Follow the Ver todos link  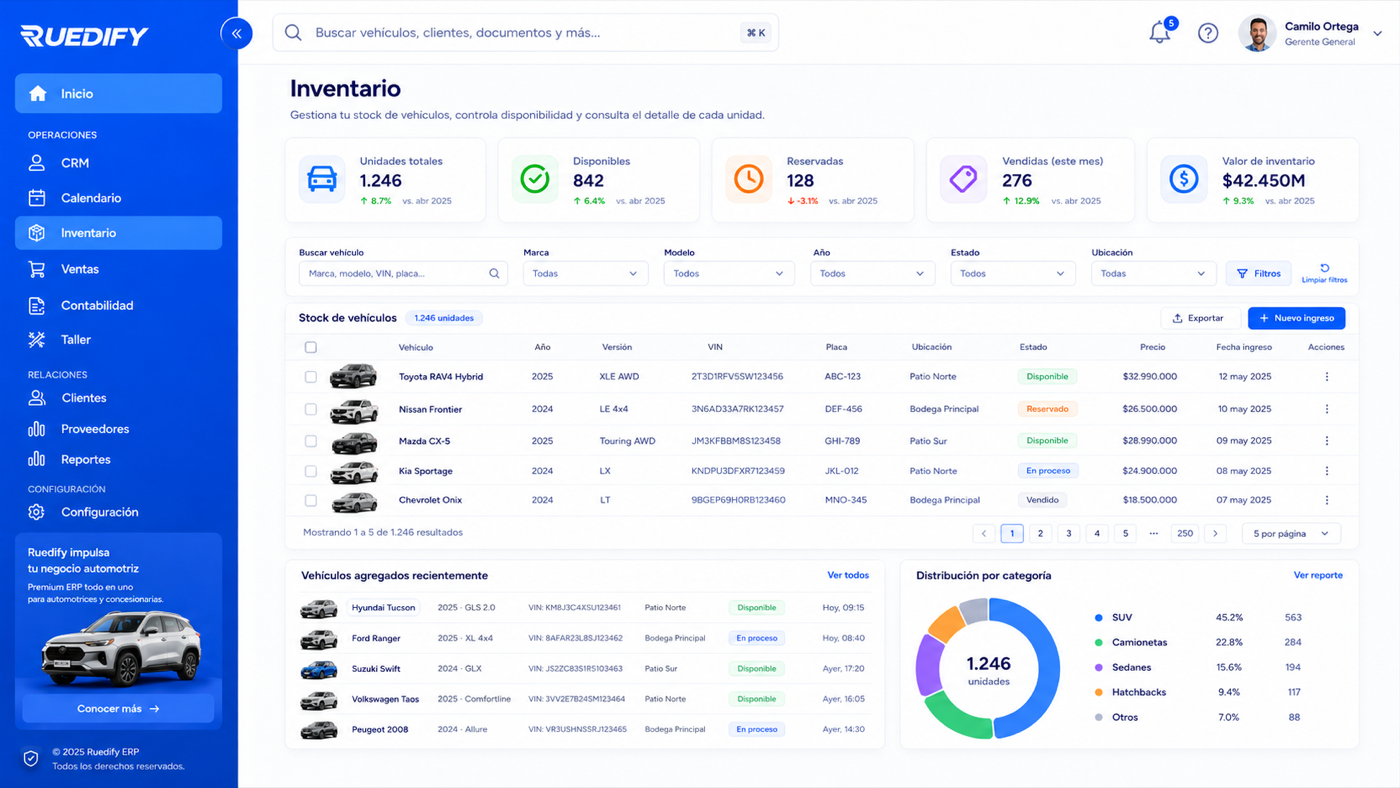(x=848, y=575)
